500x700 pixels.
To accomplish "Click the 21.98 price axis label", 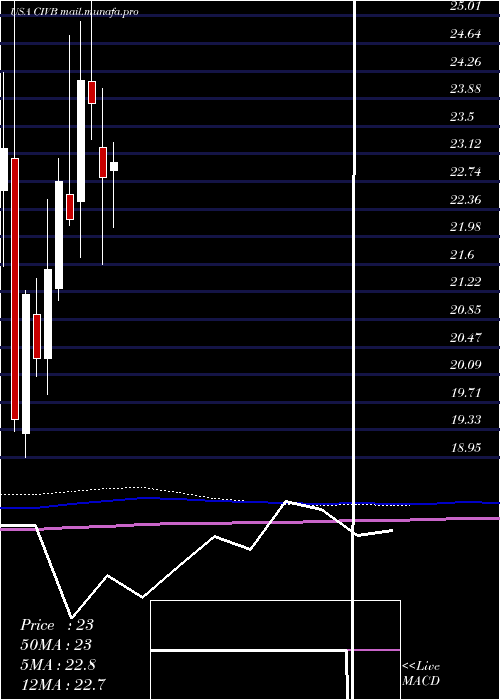I will click(x=466, y=227).
